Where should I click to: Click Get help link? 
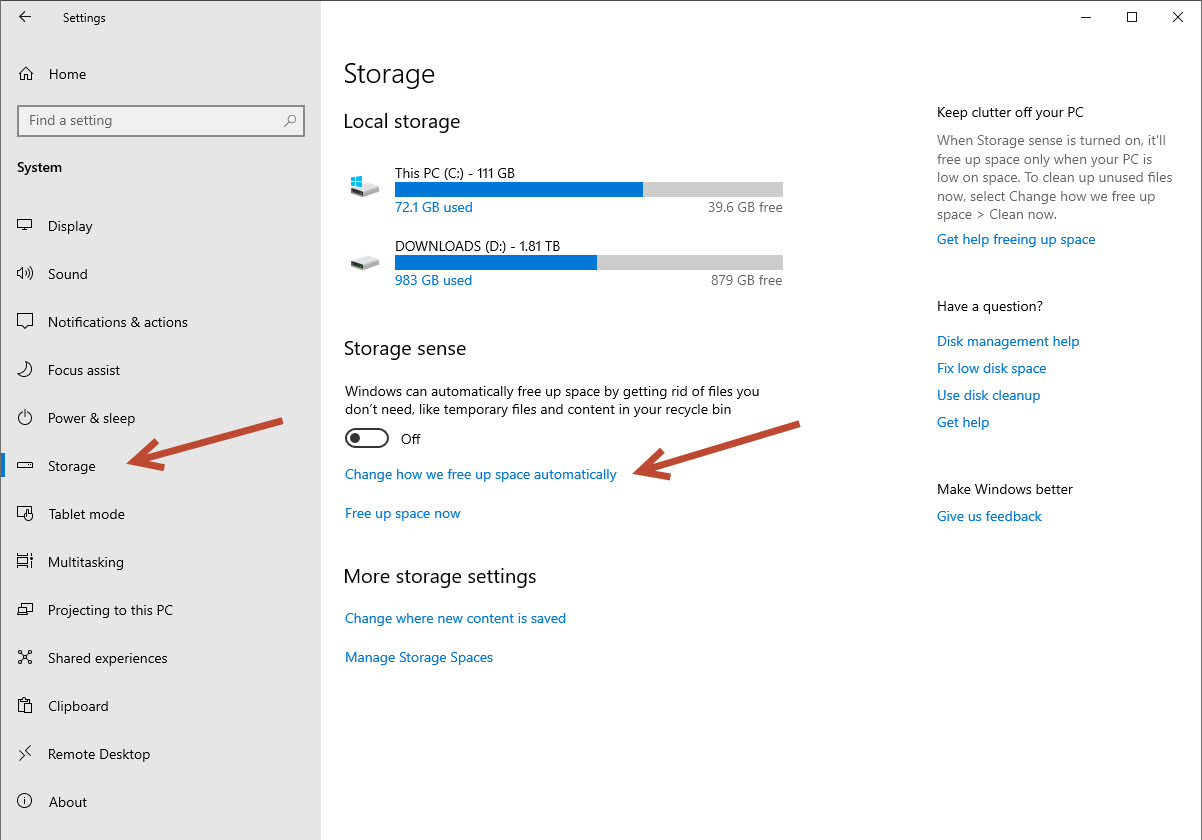pyautogui.click(x=963, y=422)
